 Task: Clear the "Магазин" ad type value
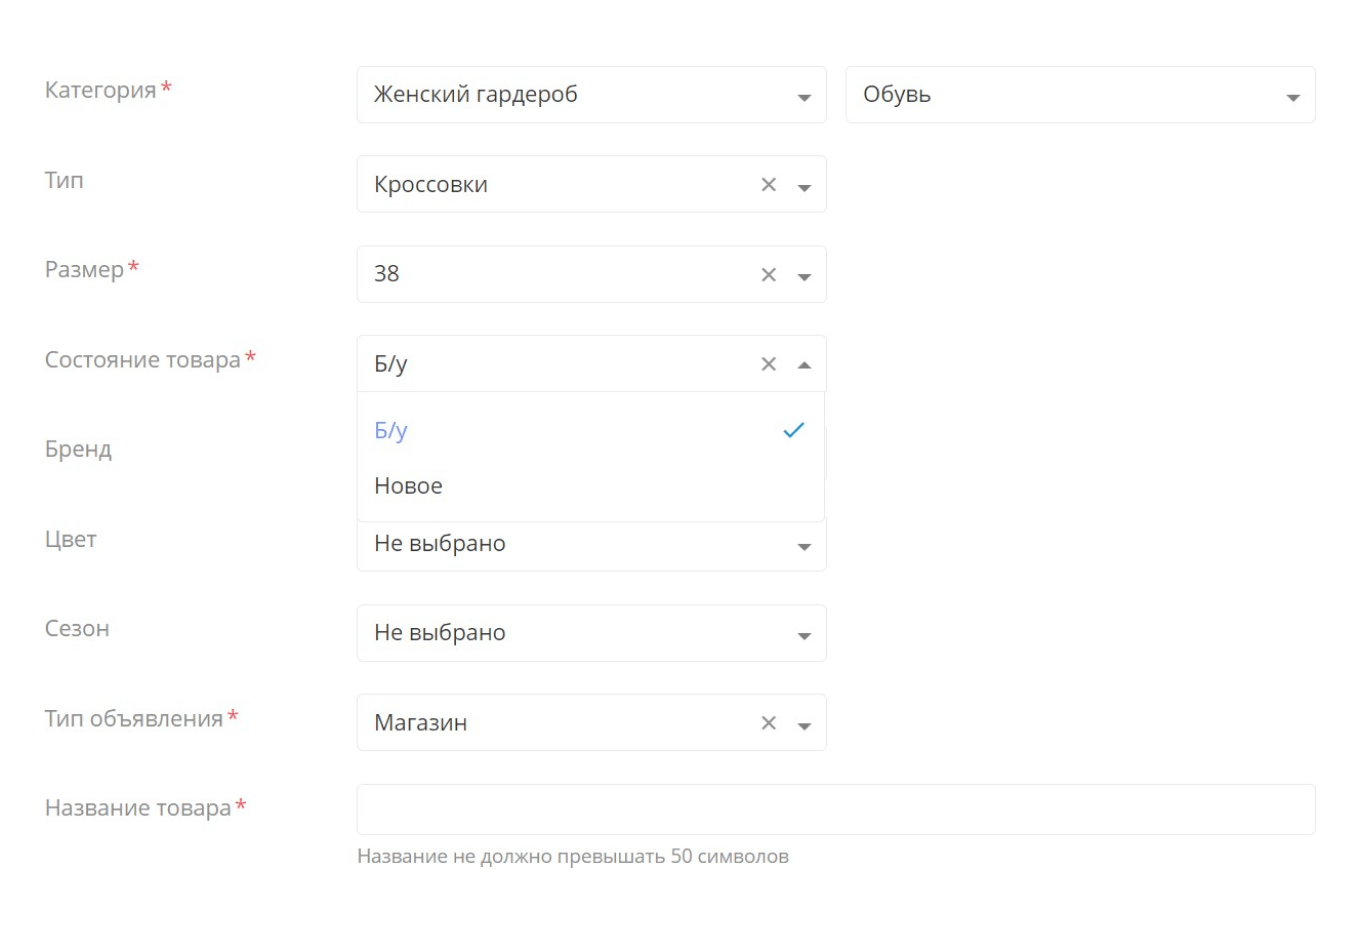[x=768, y=722]
